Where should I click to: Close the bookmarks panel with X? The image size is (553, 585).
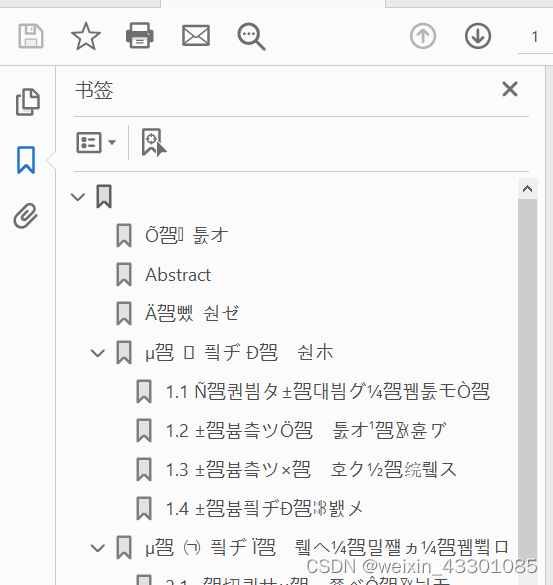coord(510,89)
